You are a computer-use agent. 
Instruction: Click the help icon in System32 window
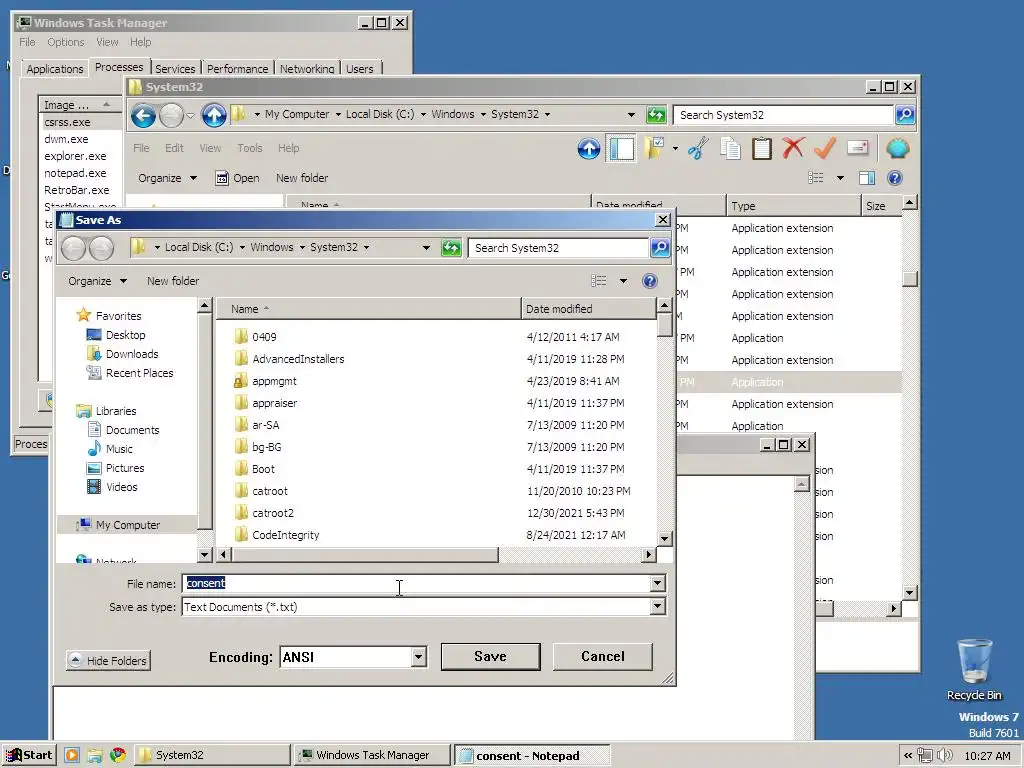pos(895,178)
